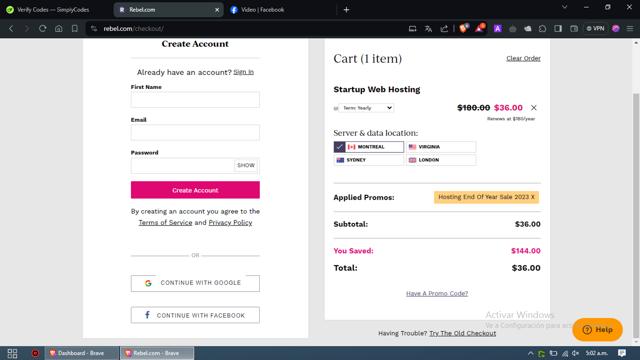Click Try The Old Checkout link

click(x=462, y=333)
